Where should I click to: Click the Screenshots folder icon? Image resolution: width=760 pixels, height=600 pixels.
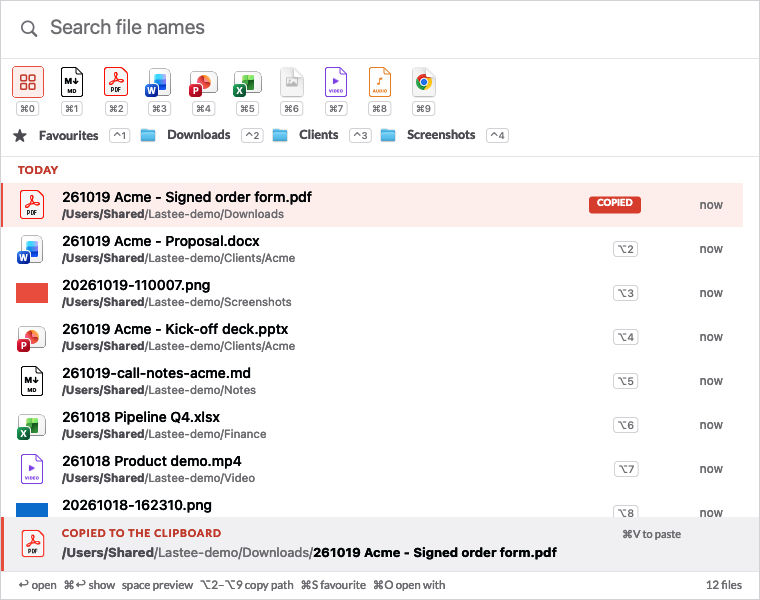388,135
